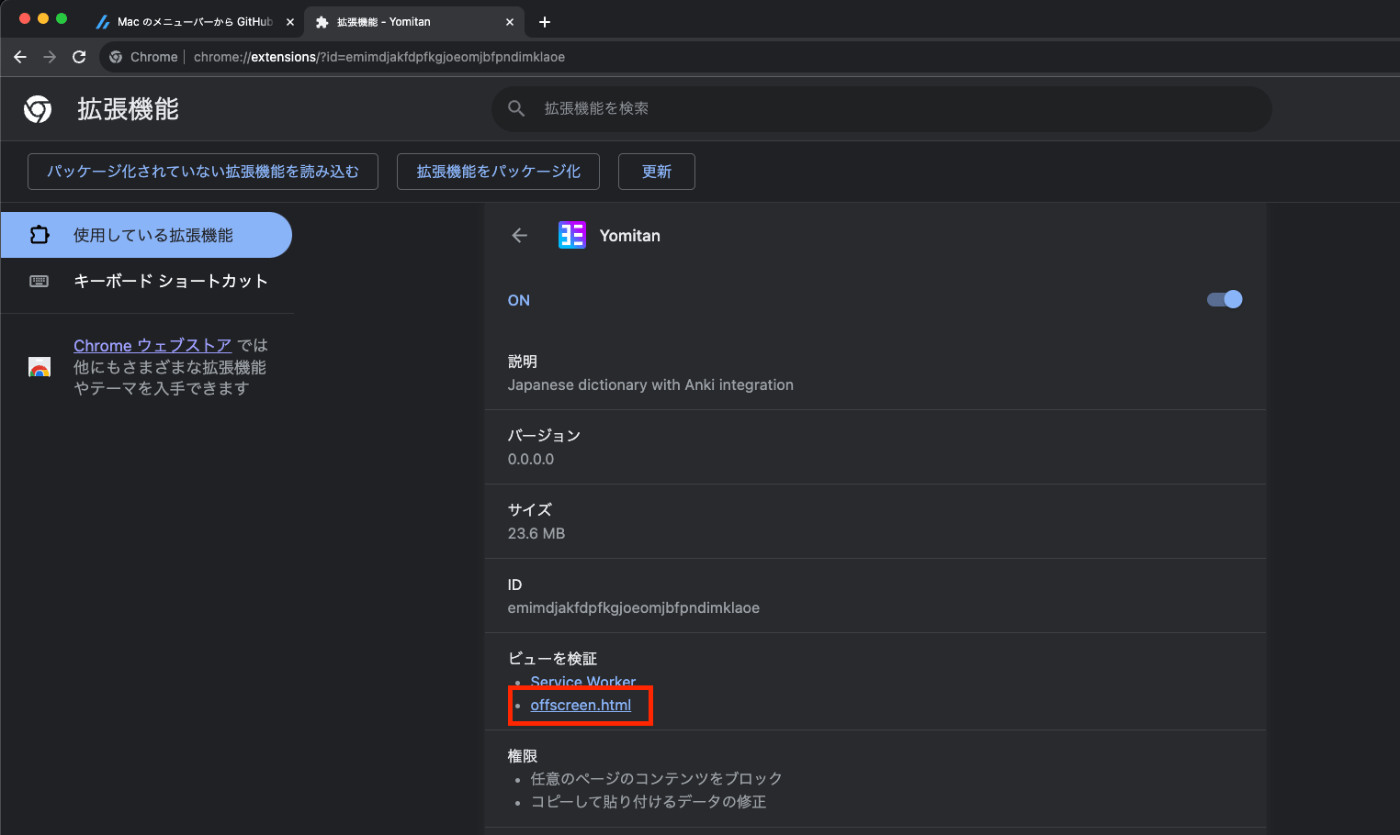Click the size value 23.6 MB
The image size is (1400, 835).
[x=536, y=533]
